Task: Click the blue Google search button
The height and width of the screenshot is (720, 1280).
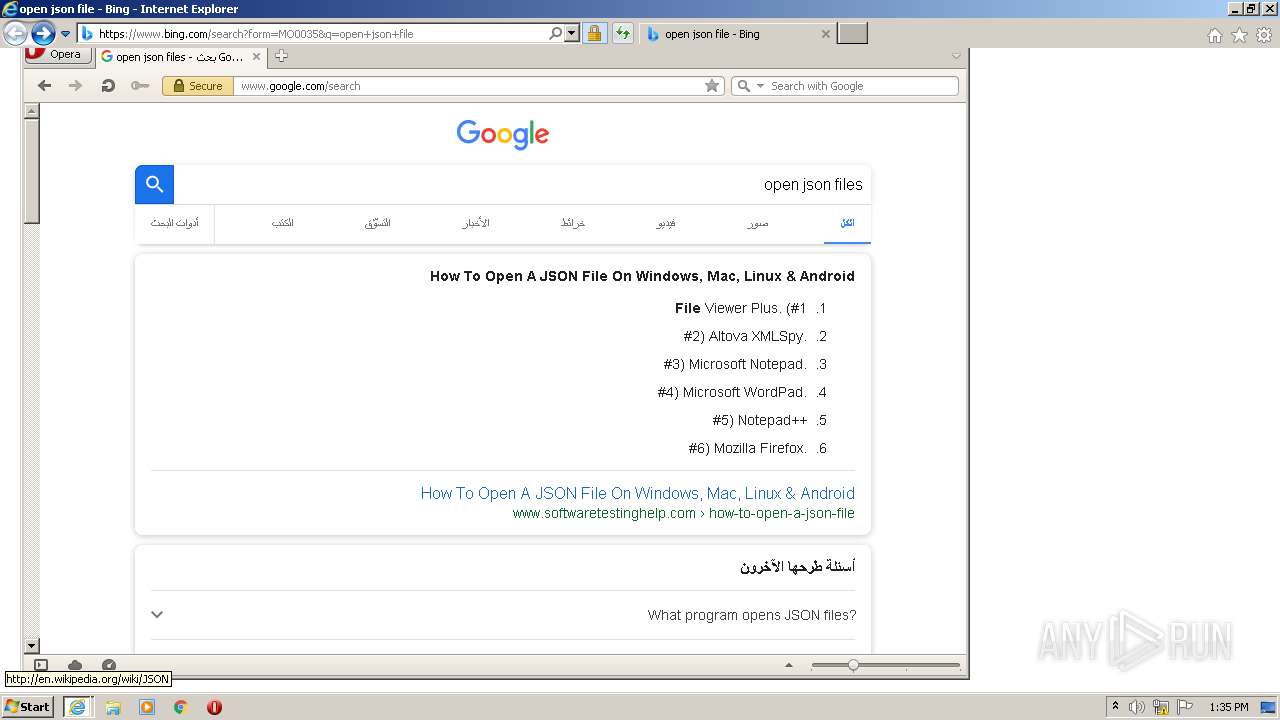Action: point(154,184)
